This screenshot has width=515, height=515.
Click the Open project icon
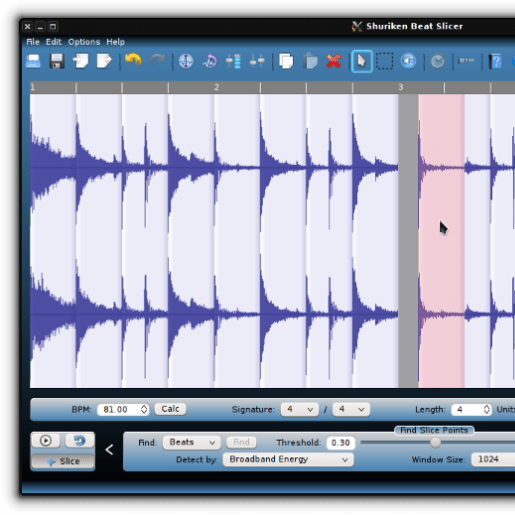pos(33,61)
